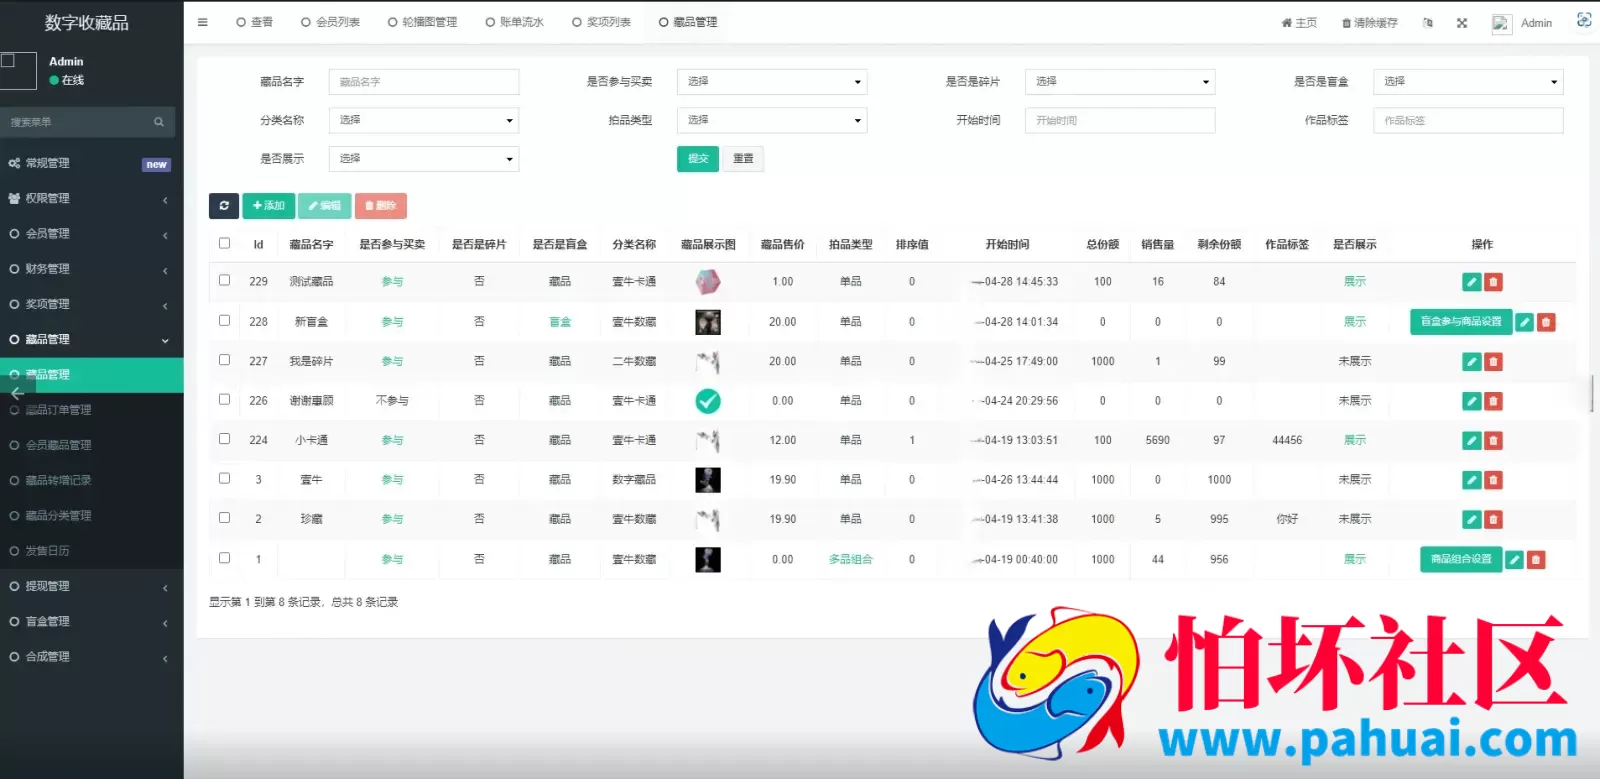
Task: Click green edit icon for row 2 珍藏
Action: click(x=1472, y=519)
